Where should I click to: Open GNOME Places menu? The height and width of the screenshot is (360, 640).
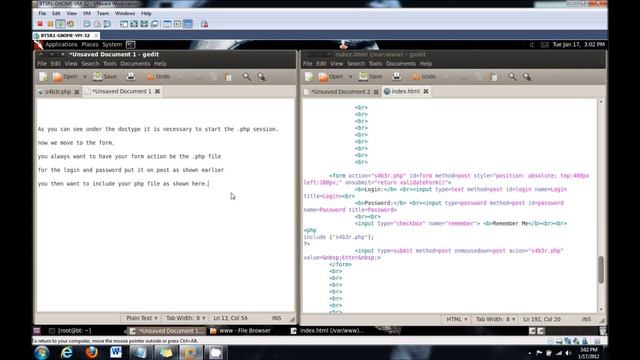click(90, 44)
